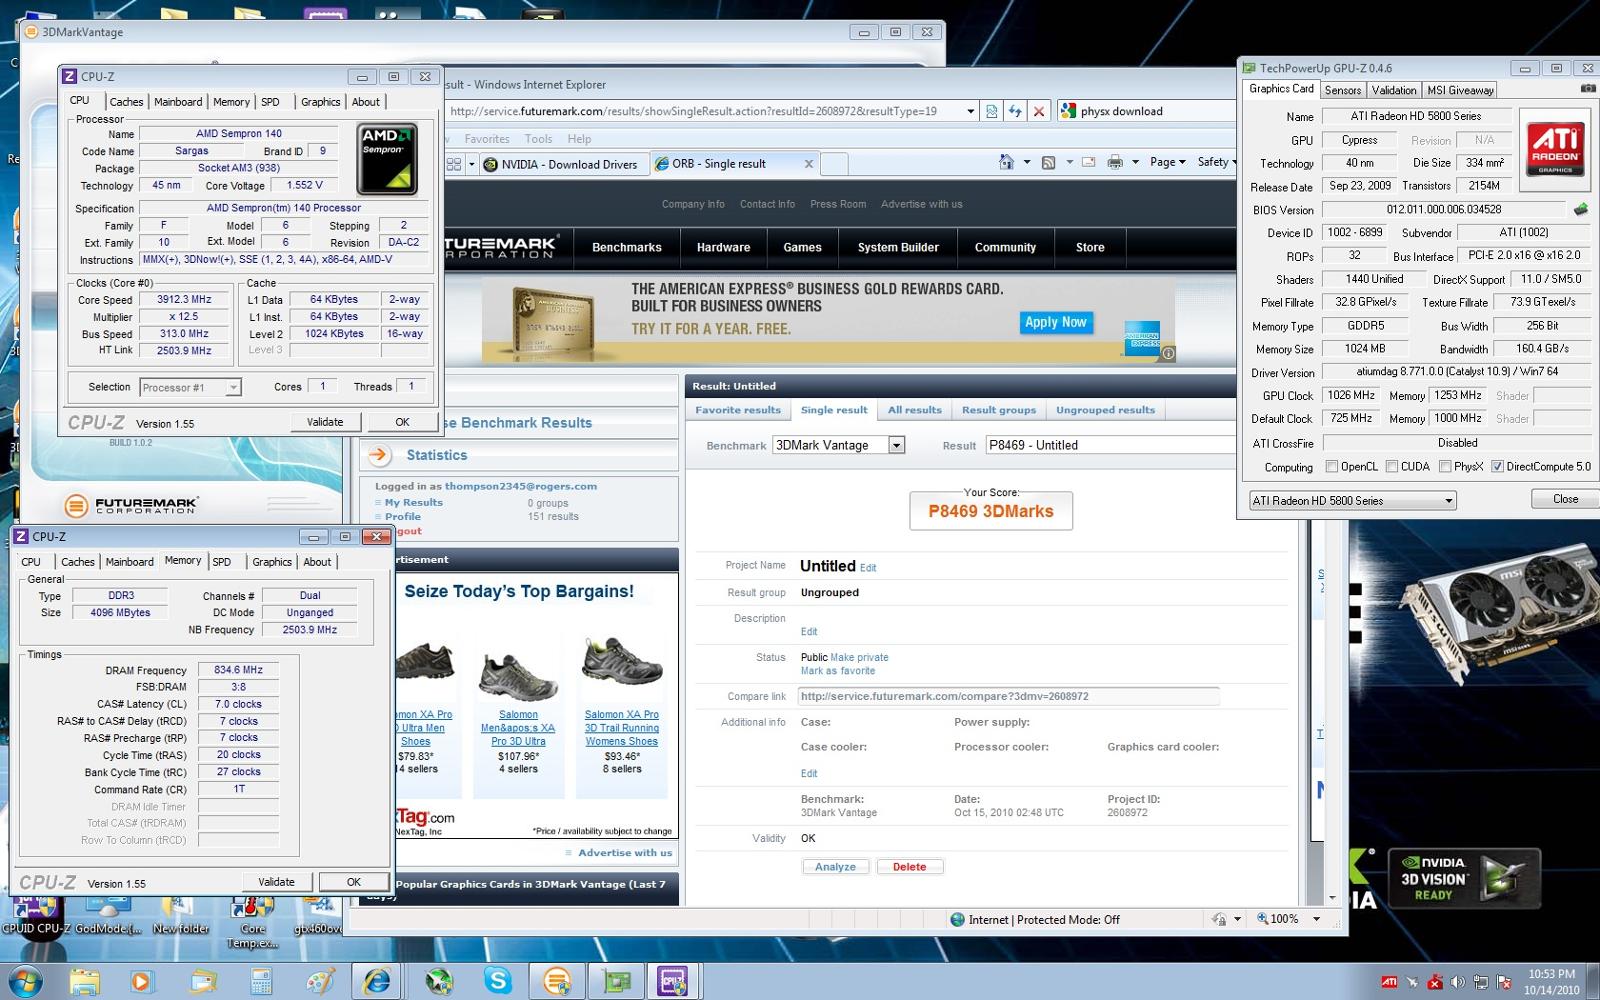Click the BIOS save chip icon in GPU-Z
This screenshot has height=1000, width=1600.
1581,210
